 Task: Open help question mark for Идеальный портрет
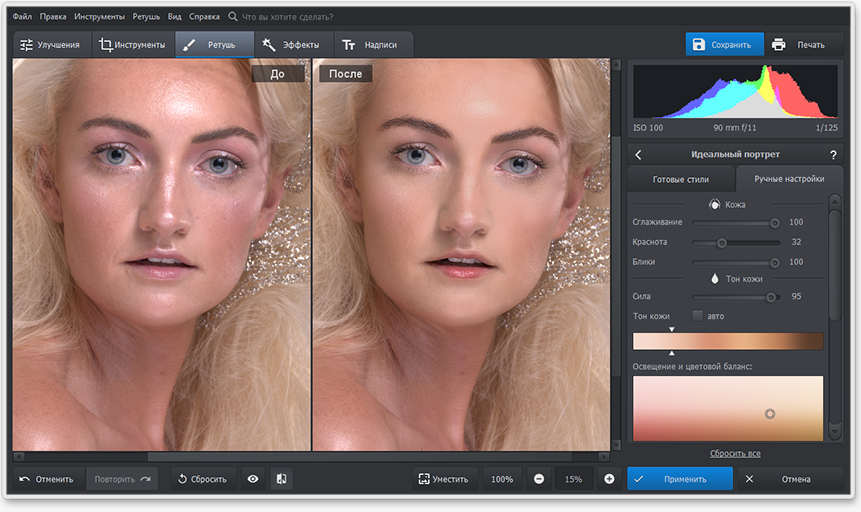coord(833,155)
